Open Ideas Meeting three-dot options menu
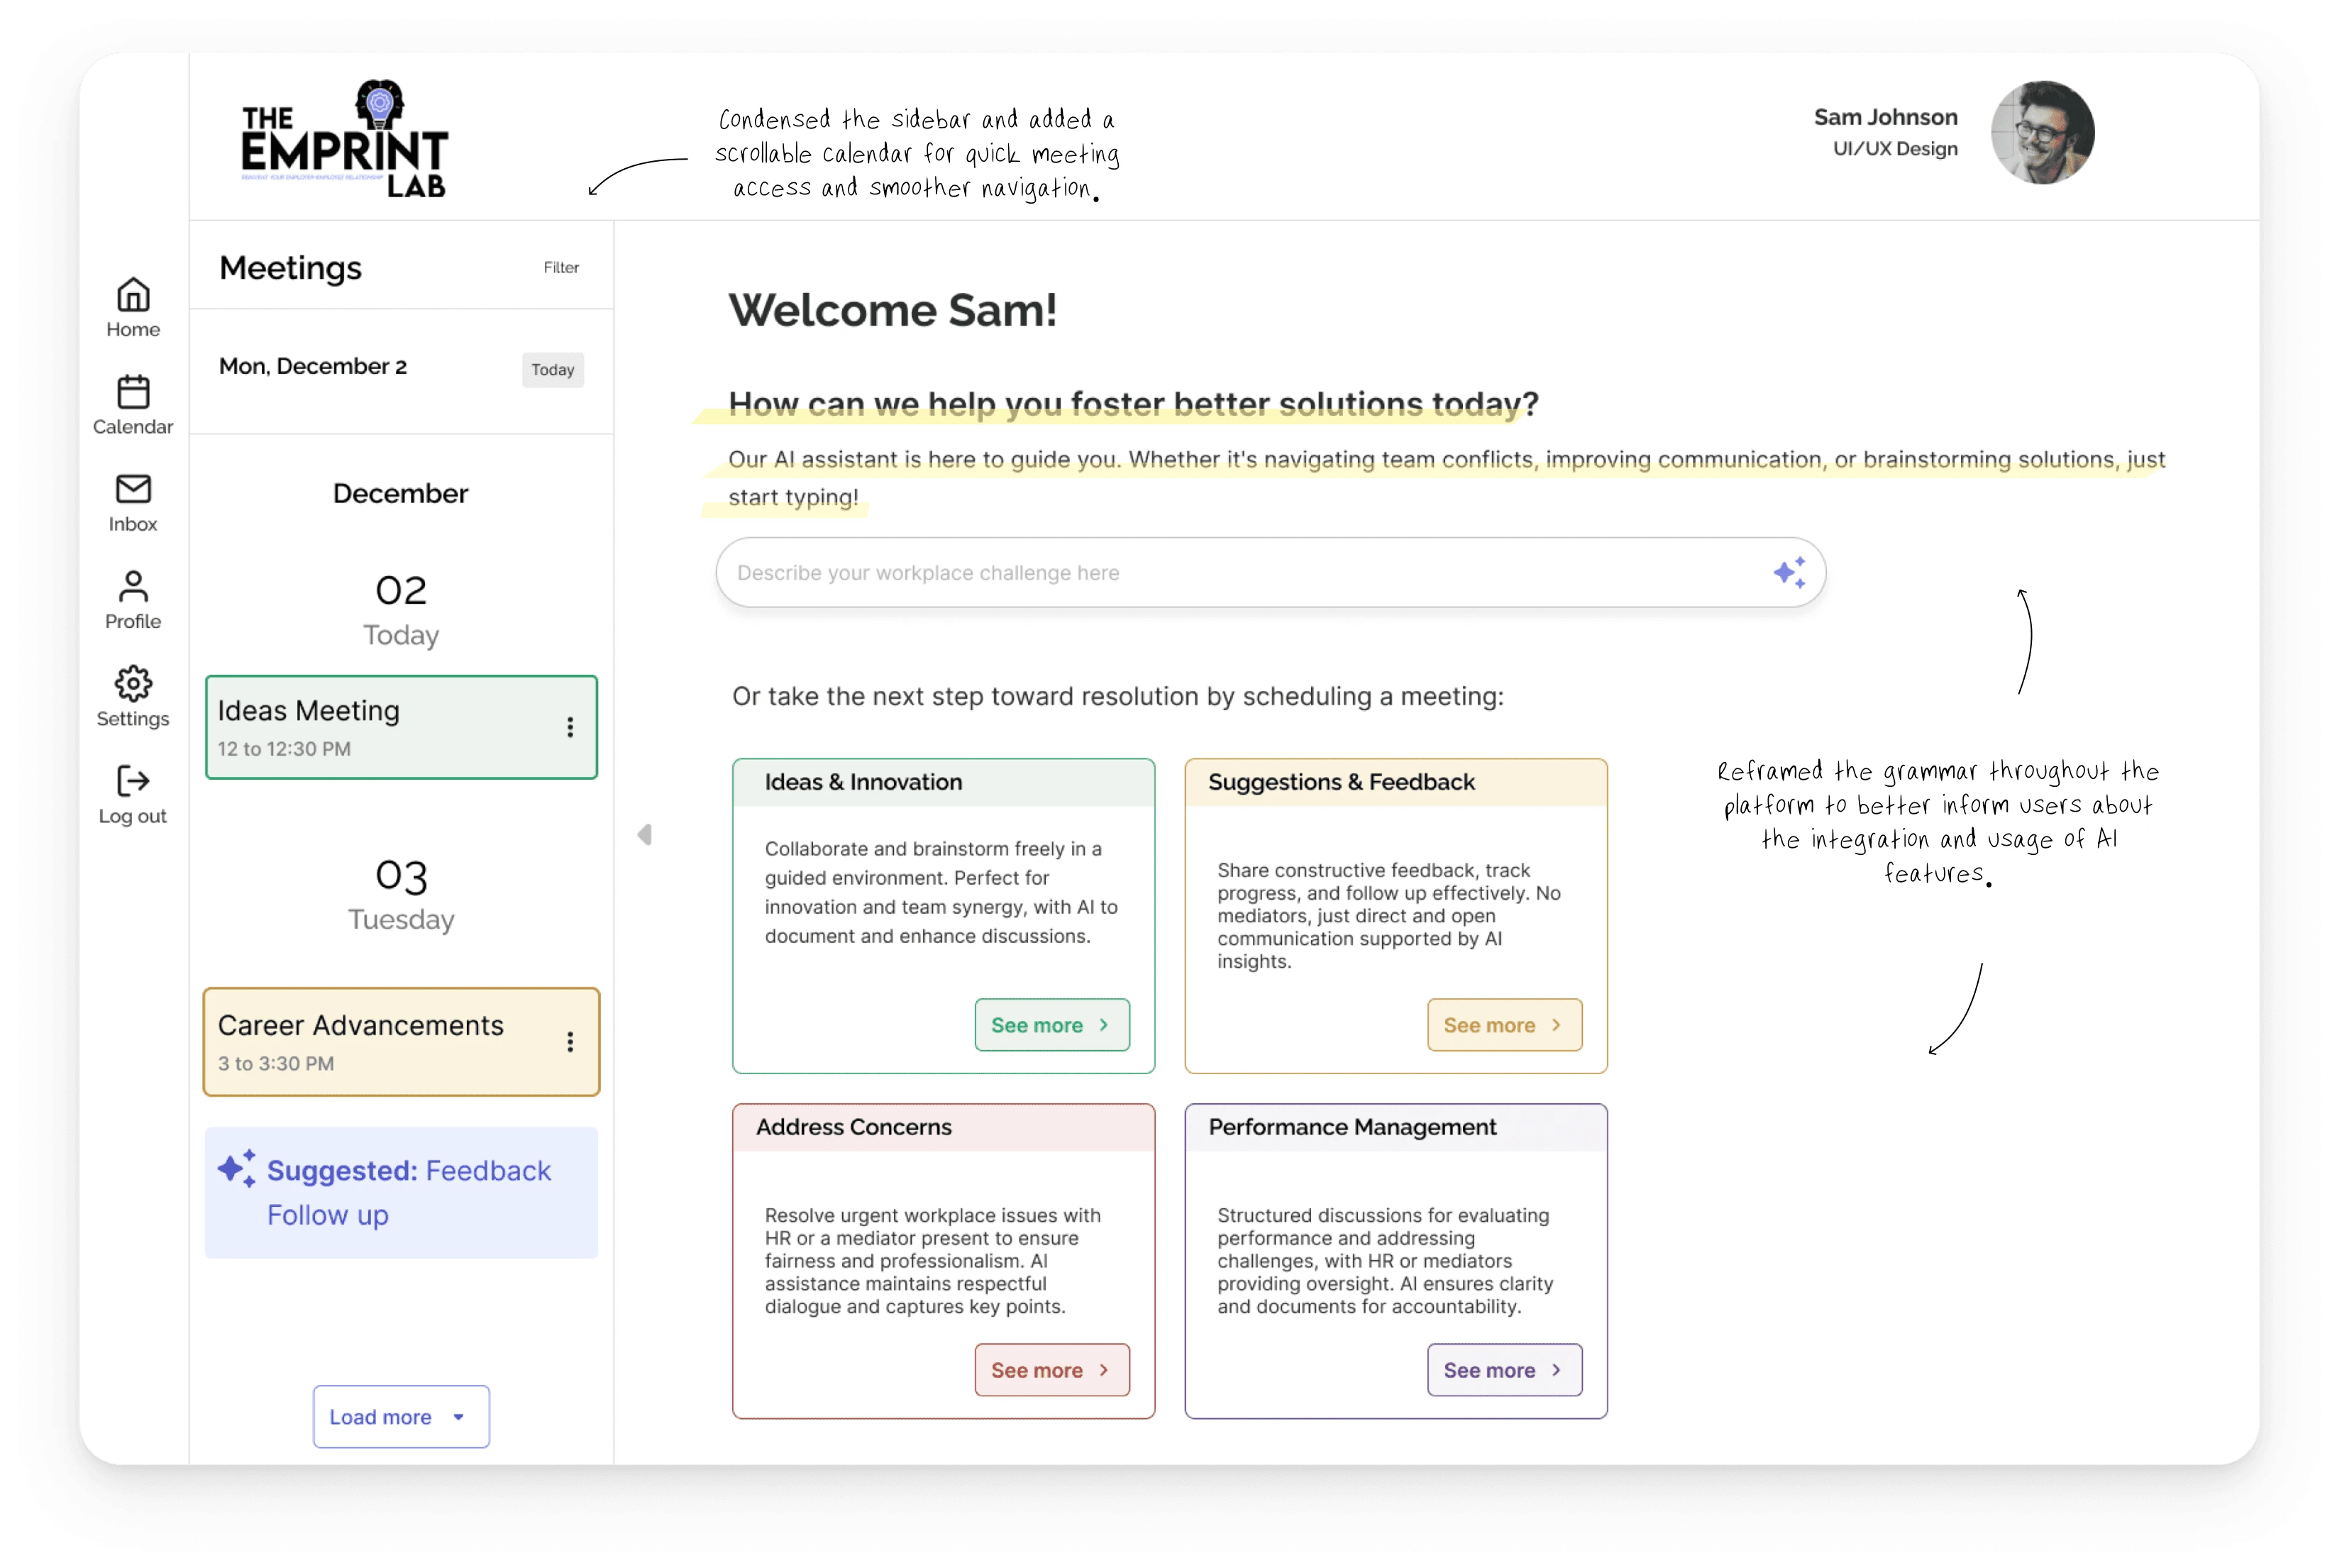 coord(570,727)
